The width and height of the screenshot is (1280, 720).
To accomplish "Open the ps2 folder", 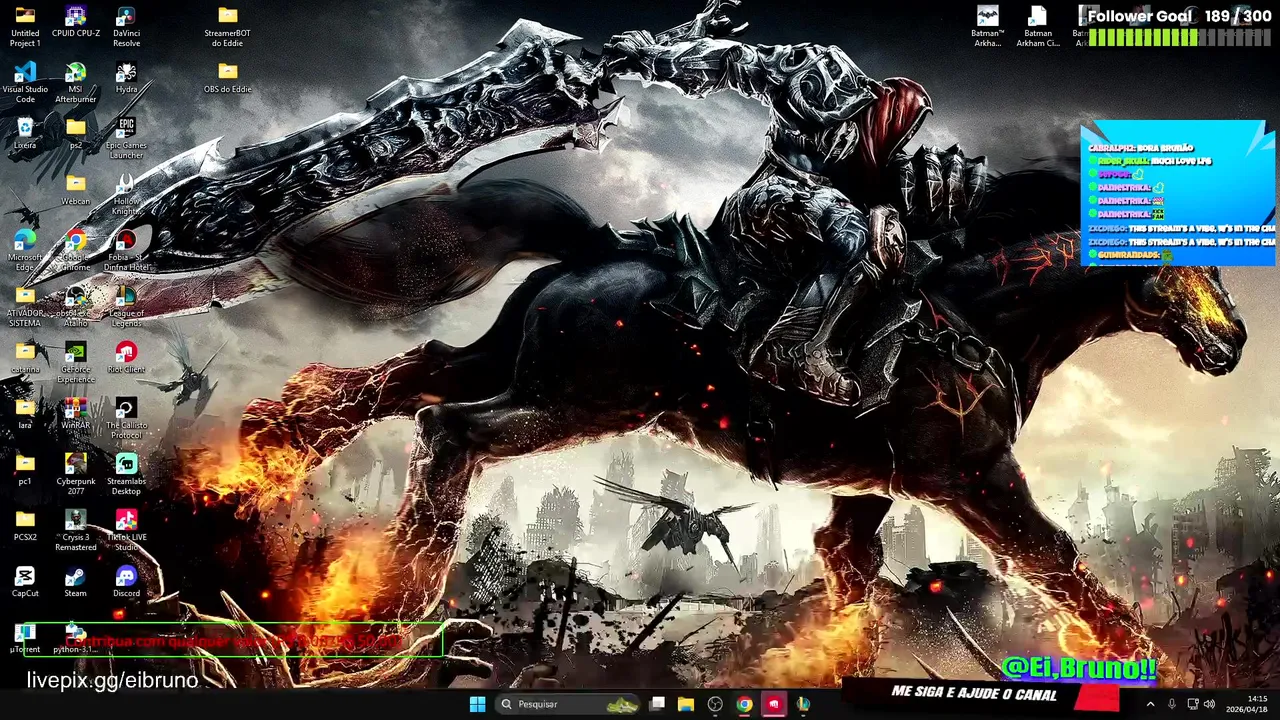I will [76, 134].
